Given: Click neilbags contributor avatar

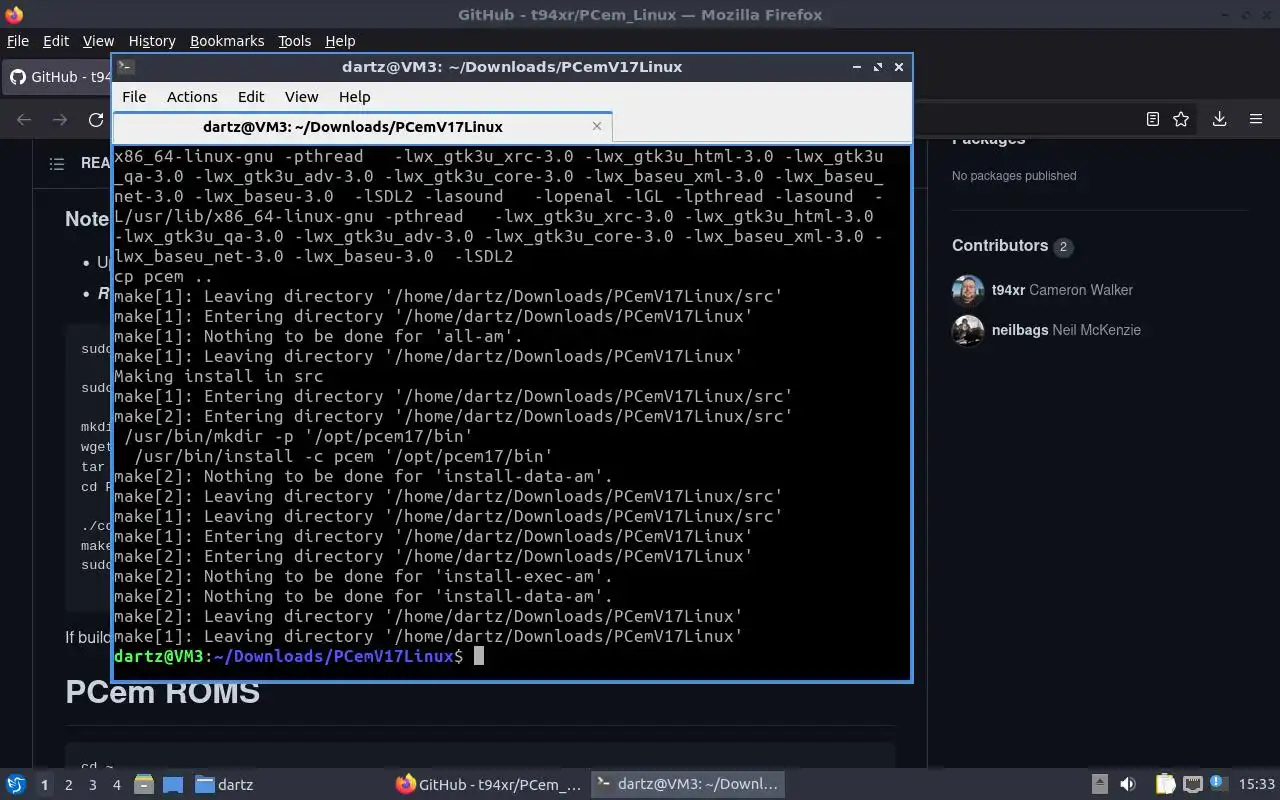Looking at the screenshot, I should click(x=968, y=330).
